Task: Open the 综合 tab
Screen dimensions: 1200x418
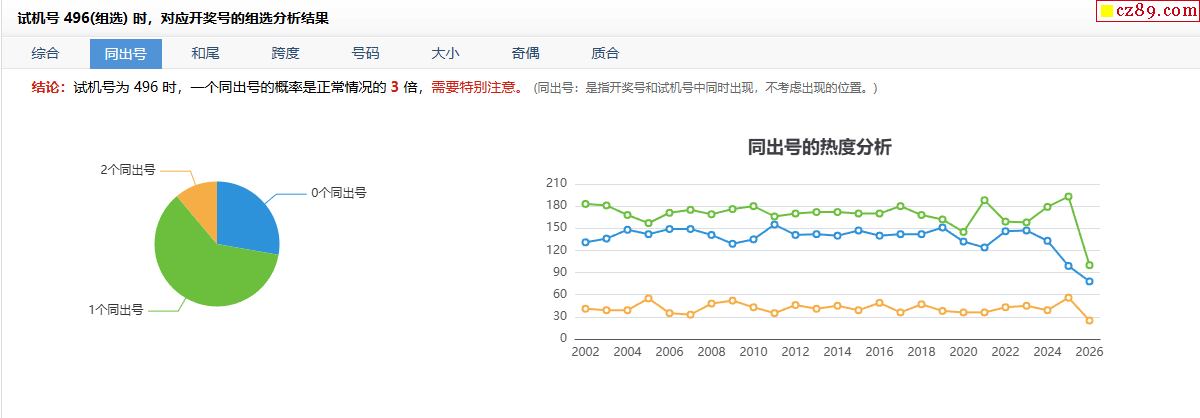Action: pyautogui.click(x=45, y=54)
